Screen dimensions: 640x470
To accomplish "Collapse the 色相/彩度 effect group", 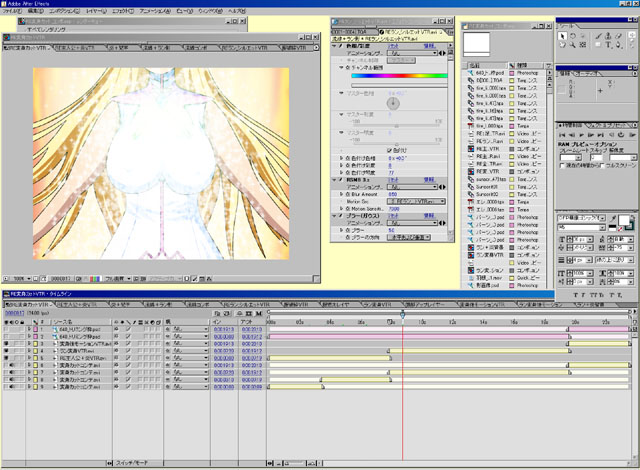I will 334,46.
